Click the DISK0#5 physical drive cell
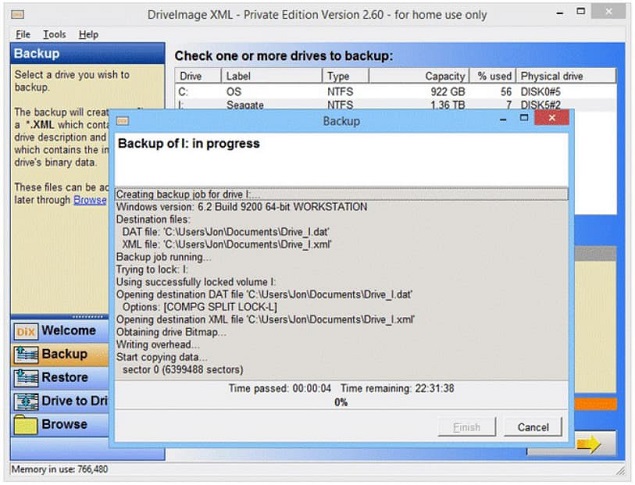Viewport: 635px width, 485px height. pyautogui.click(x=540, y=92)
